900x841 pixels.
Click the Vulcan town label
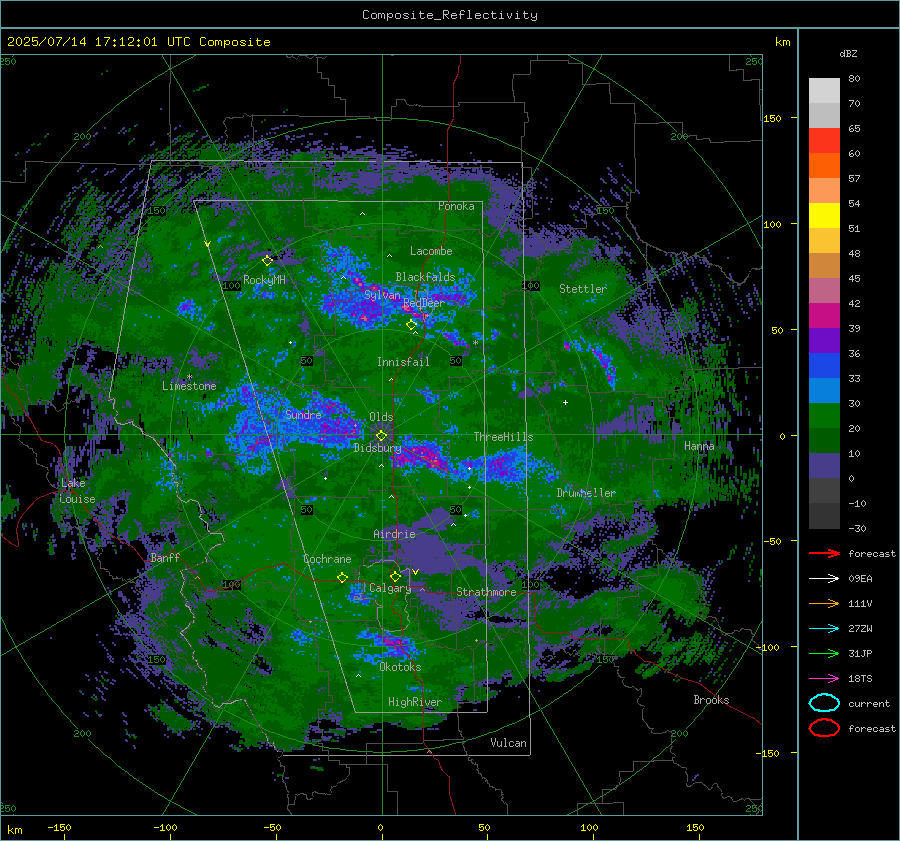coord(509,743)
